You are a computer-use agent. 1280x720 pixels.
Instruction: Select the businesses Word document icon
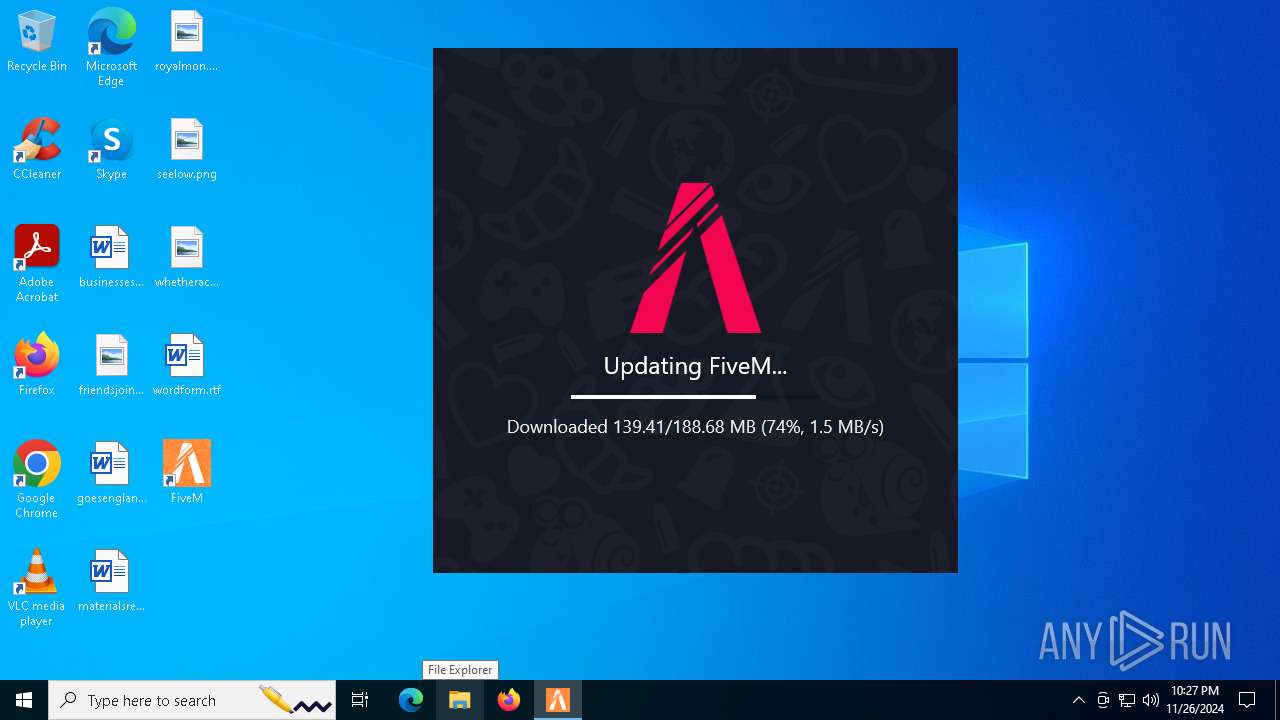[111, 258]
